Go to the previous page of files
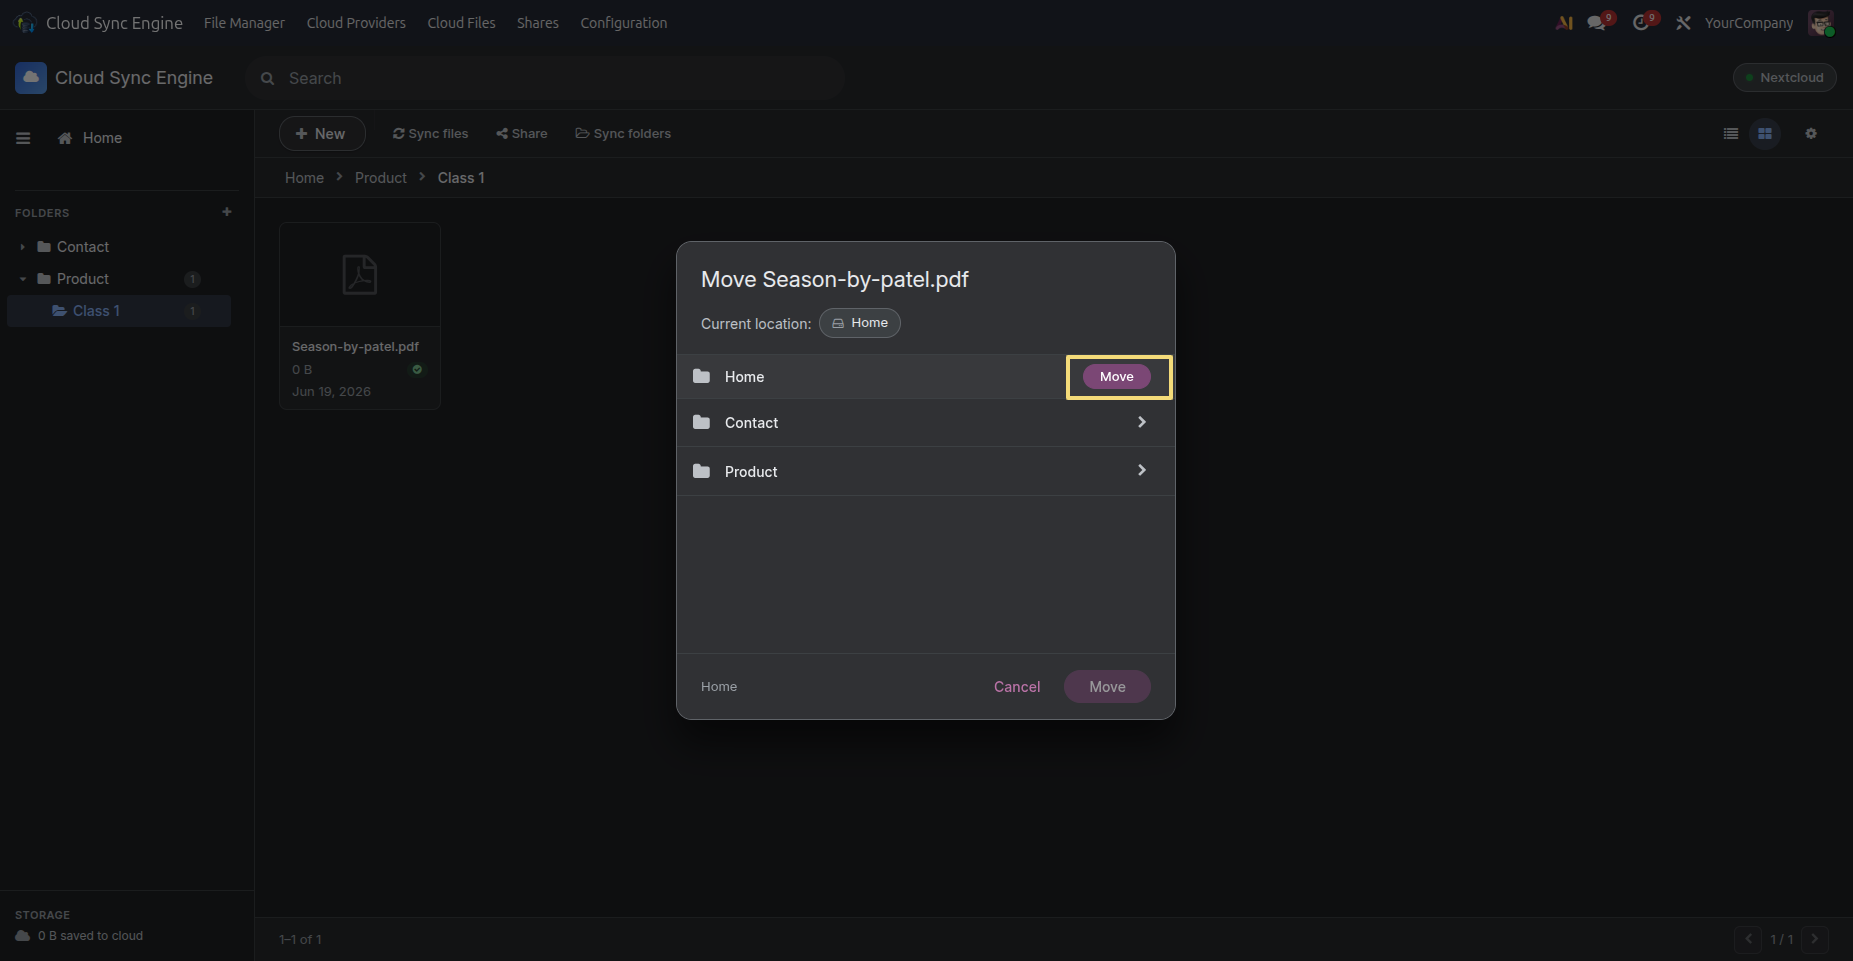The height and width of the screenshot is (961, 1853). pos(1748,939)
